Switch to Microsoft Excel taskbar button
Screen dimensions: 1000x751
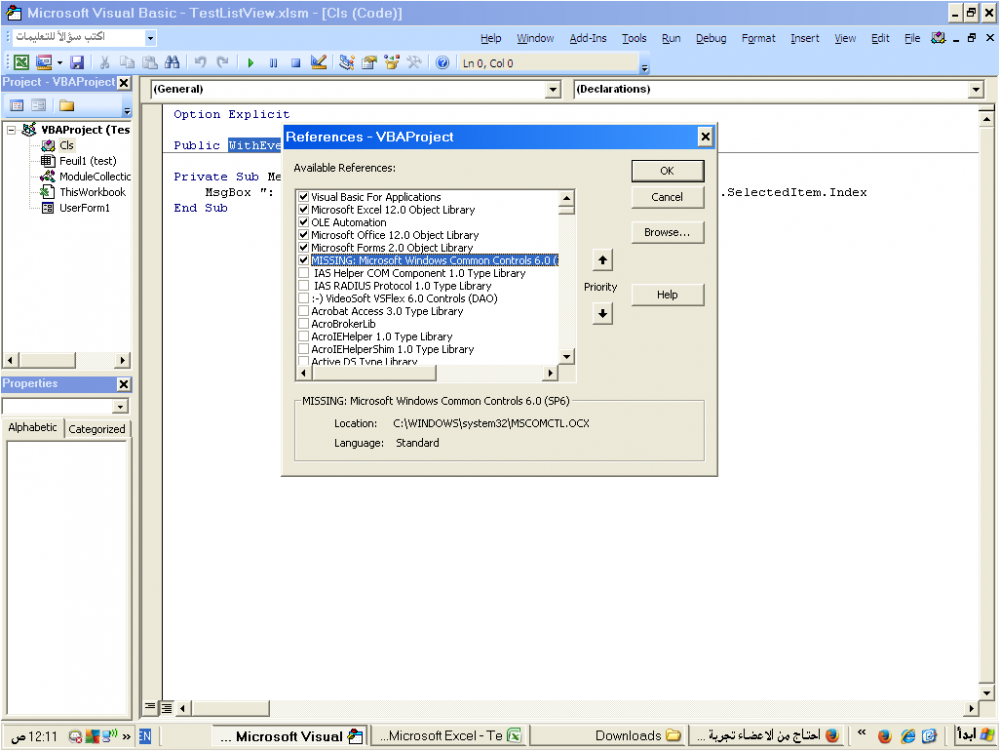pos(451,736)
